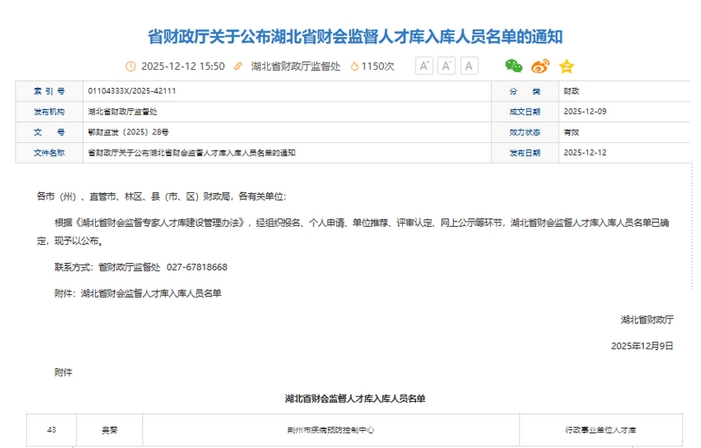This screenshot has height=448, width=701.
Task: Select index number 01104333X/2025-42111
Action: (130, 90)
